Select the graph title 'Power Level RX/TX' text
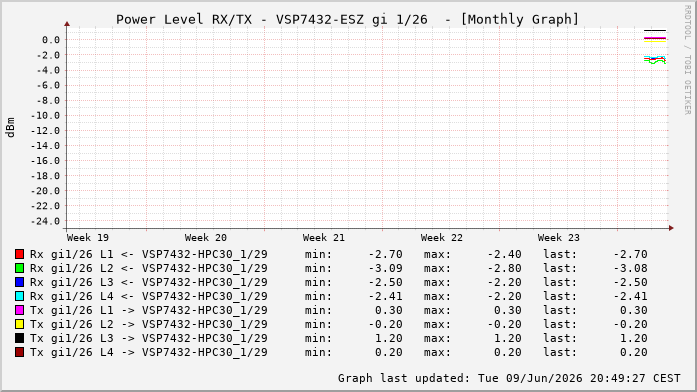The width and height of the screenshot is (697, 392). click(184, 20)
